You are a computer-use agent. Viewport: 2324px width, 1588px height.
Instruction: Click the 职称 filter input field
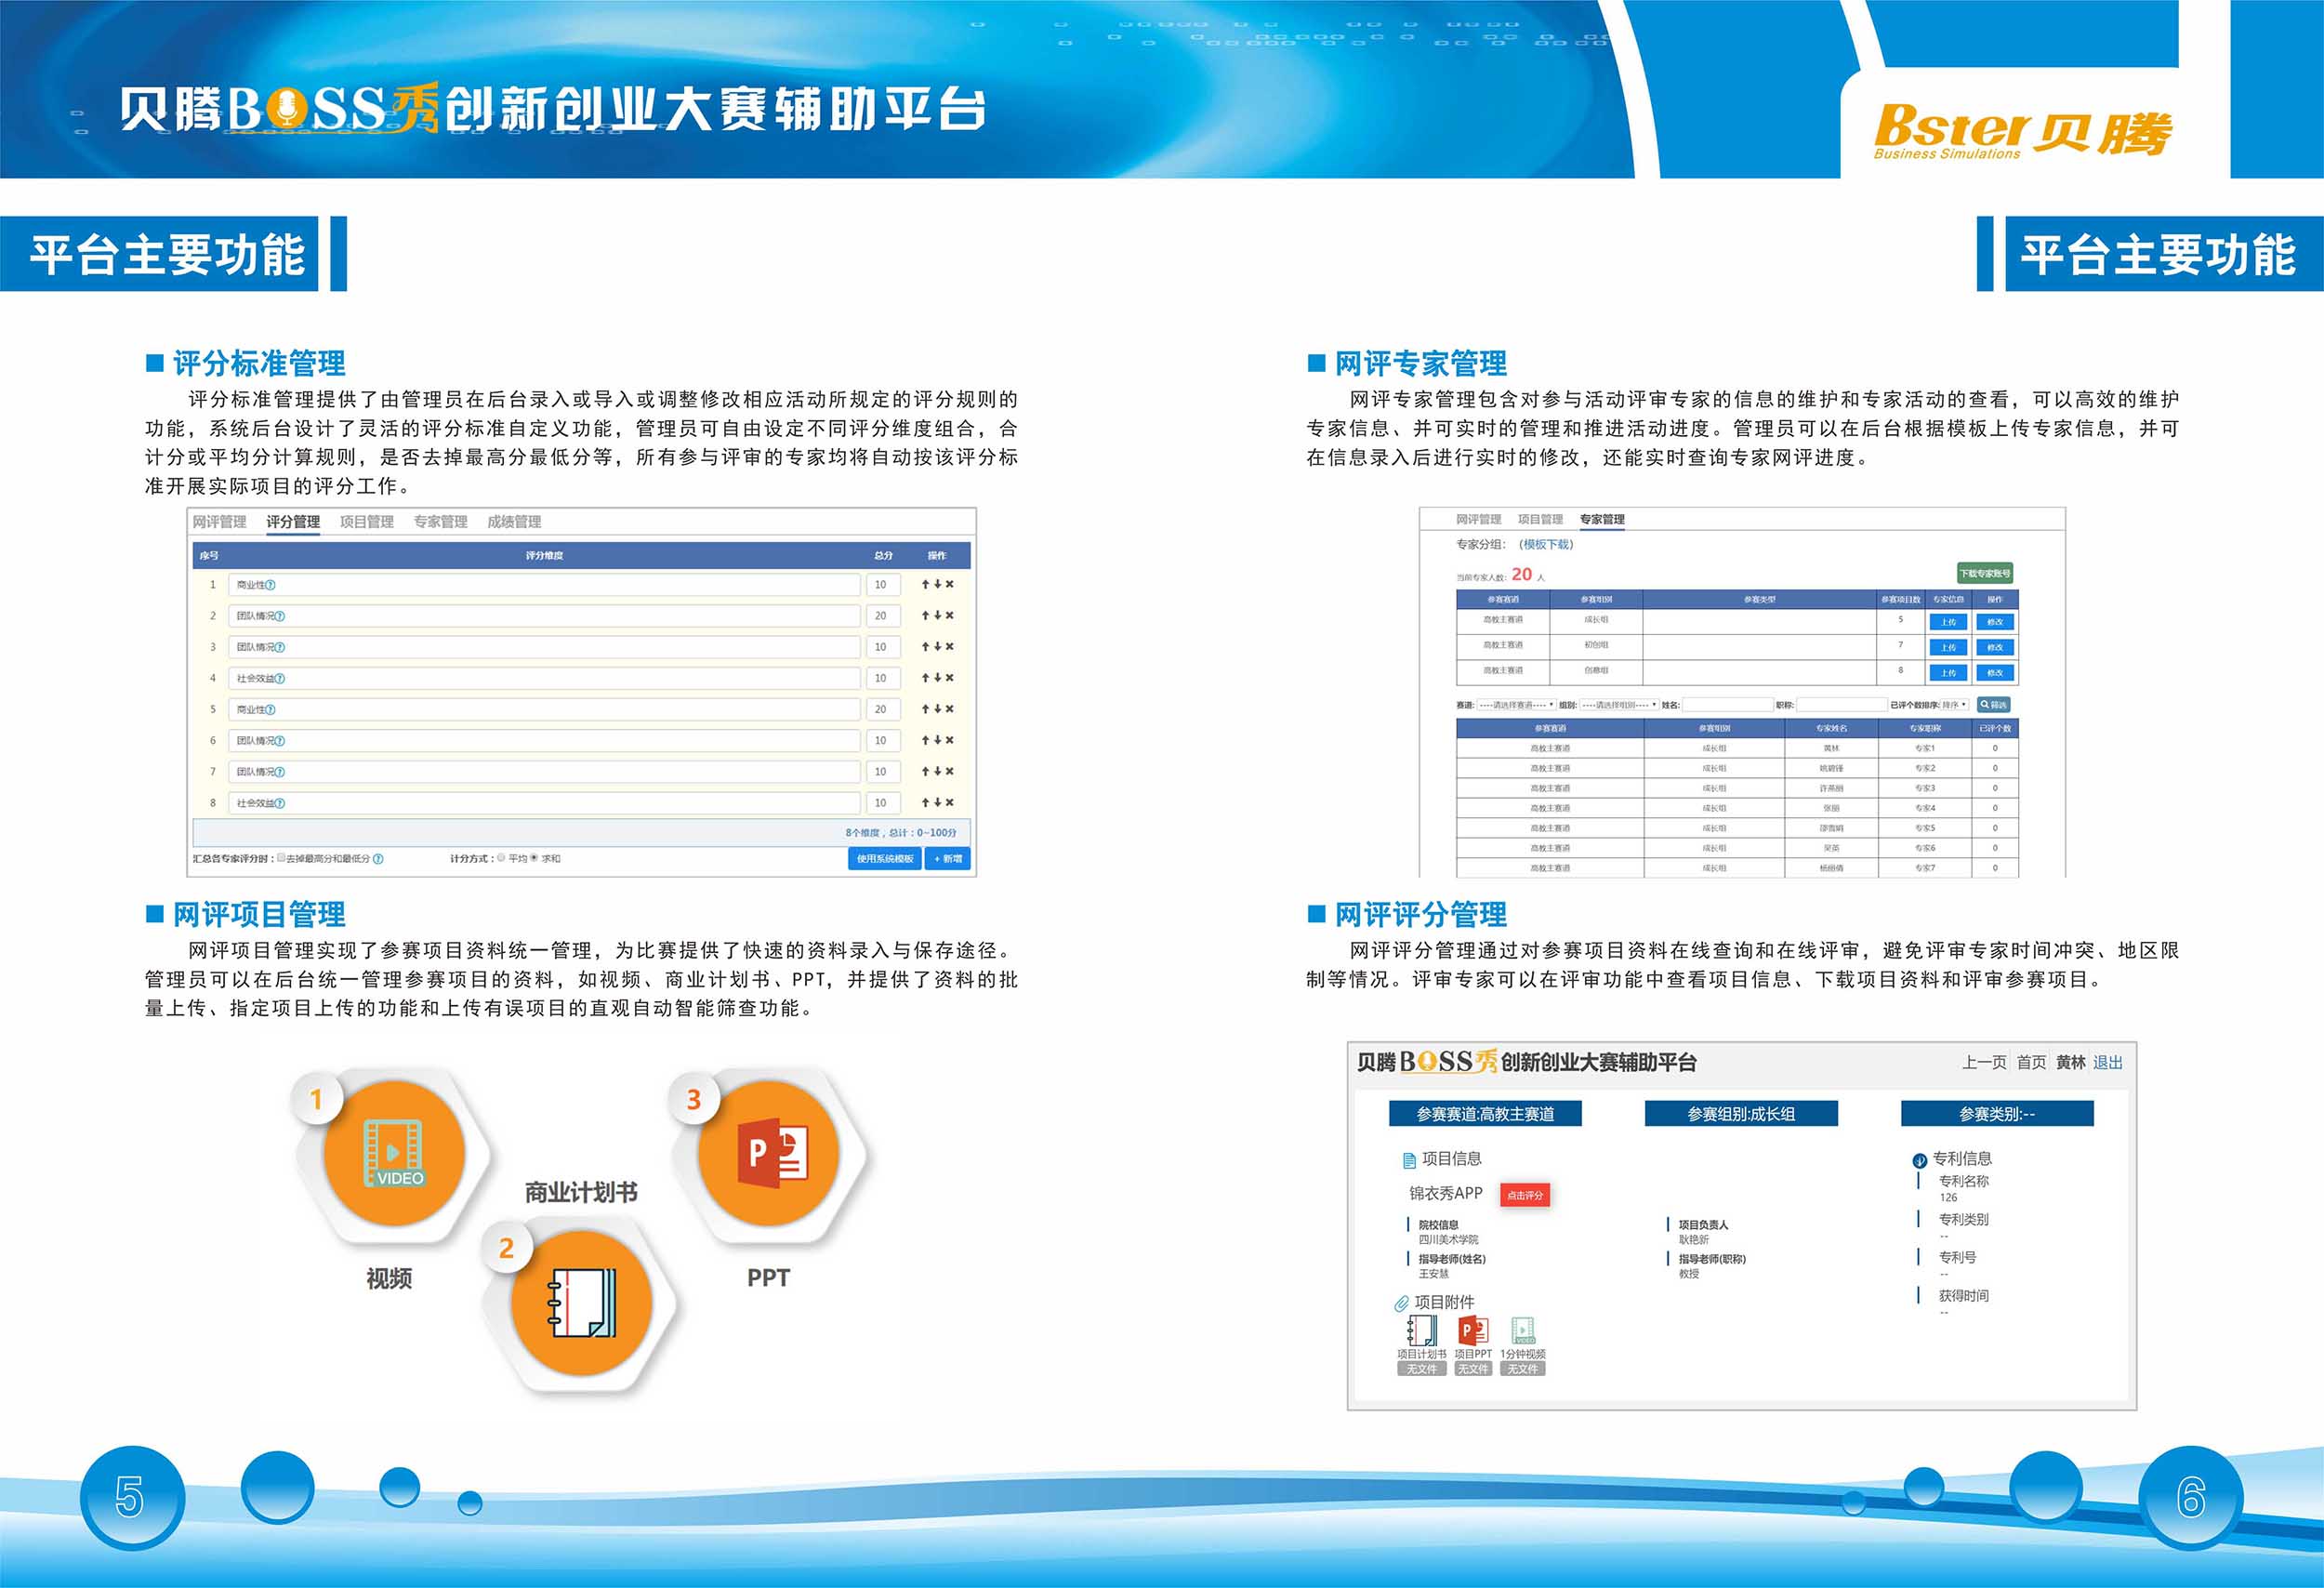point(1842,705)
